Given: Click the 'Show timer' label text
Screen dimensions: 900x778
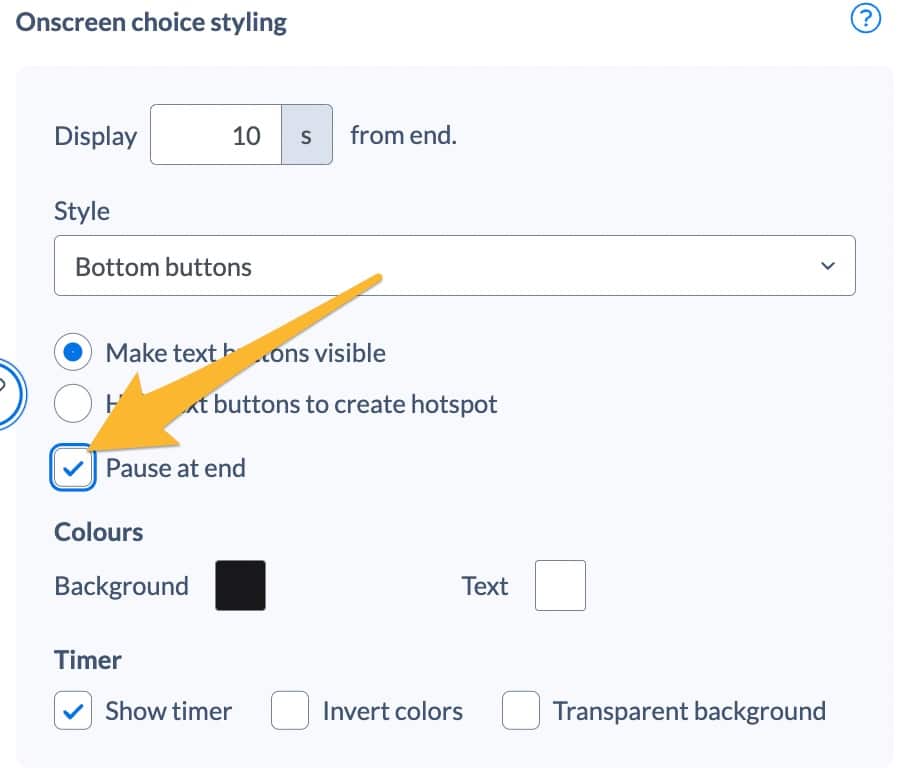Looking at the screenshot, I should [169, 711].
